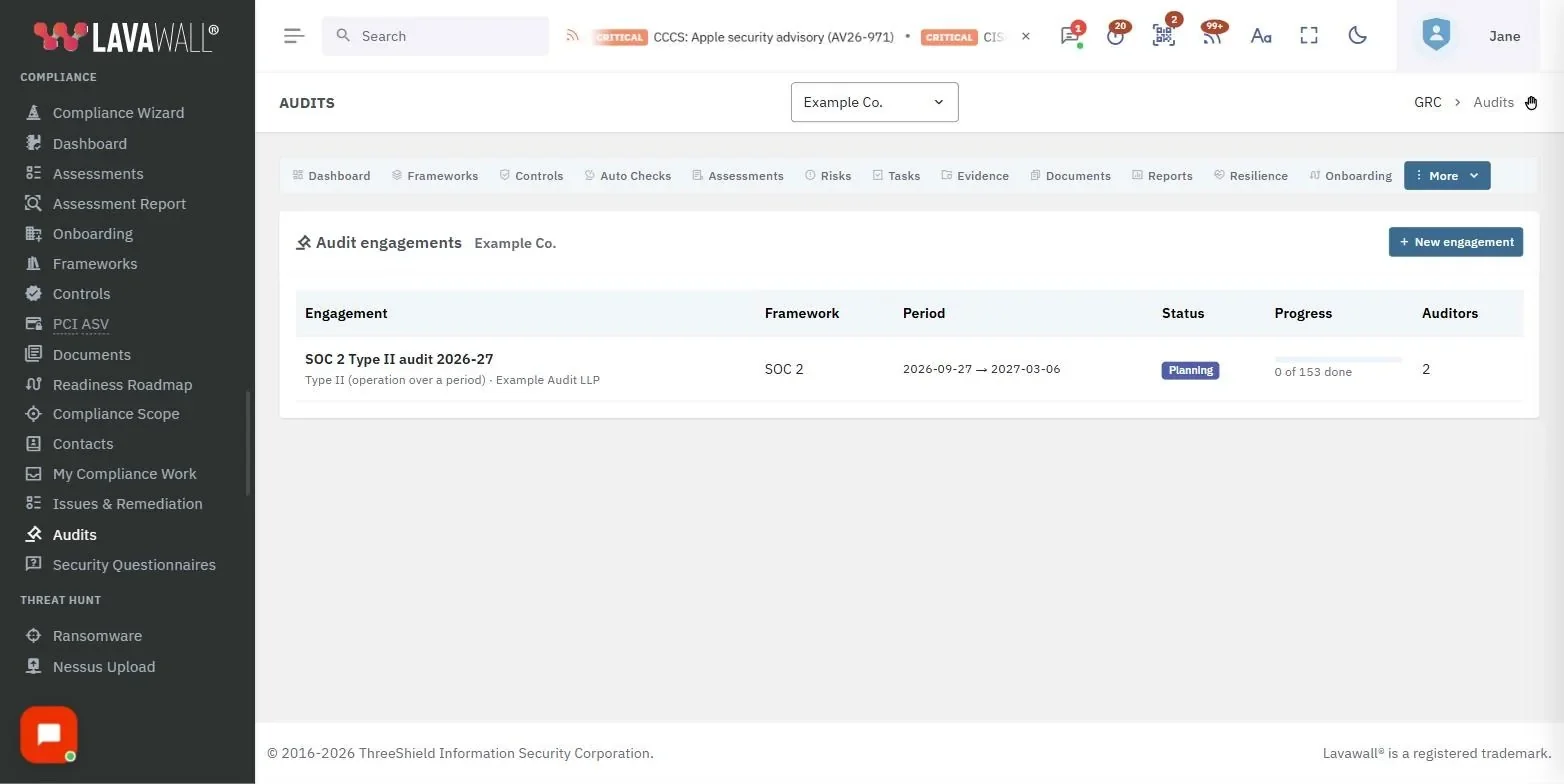Open the timer icon with 20 badge

click(1116, 36)
